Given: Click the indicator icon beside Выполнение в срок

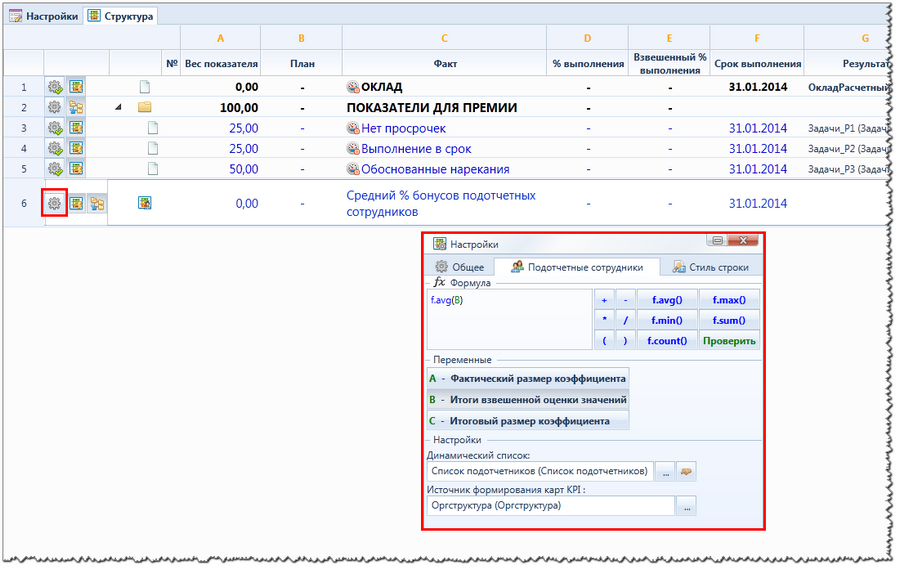Looking at the screenshot, I should click(x=353, y=149).
